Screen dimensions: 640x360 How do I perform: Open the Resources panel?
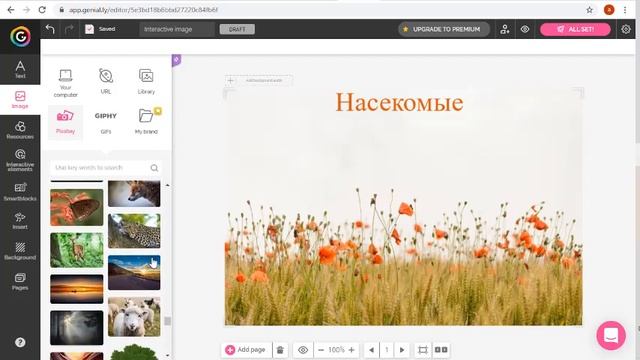20,130
